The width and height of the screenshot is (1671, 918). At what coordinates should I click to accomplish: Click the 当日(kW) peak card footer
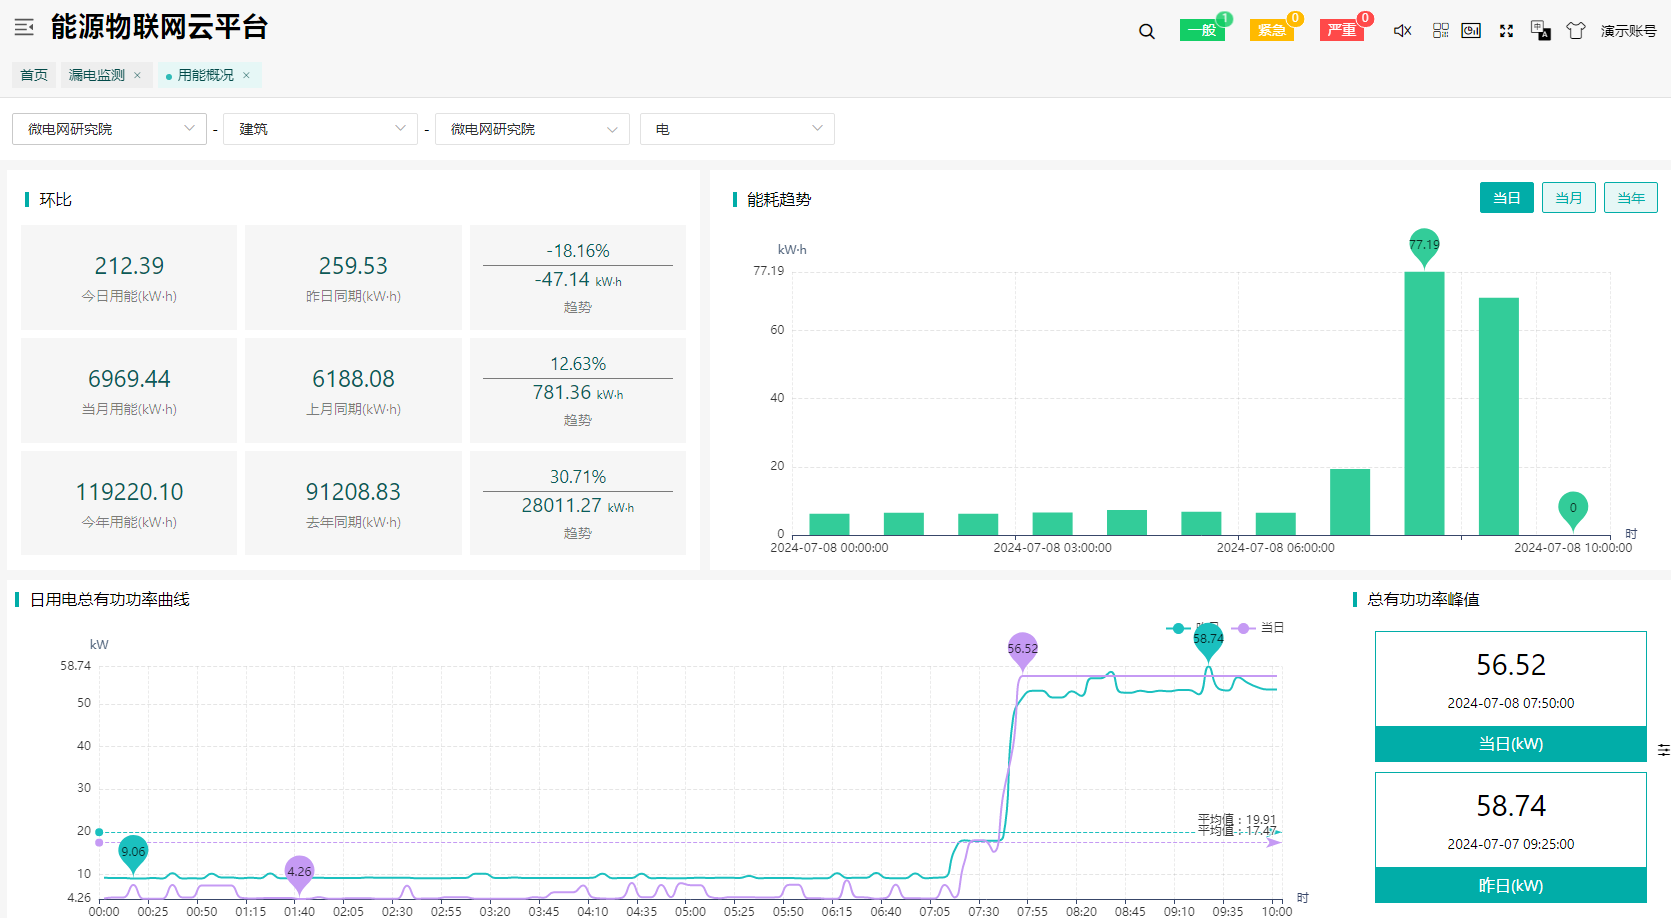1511,744
